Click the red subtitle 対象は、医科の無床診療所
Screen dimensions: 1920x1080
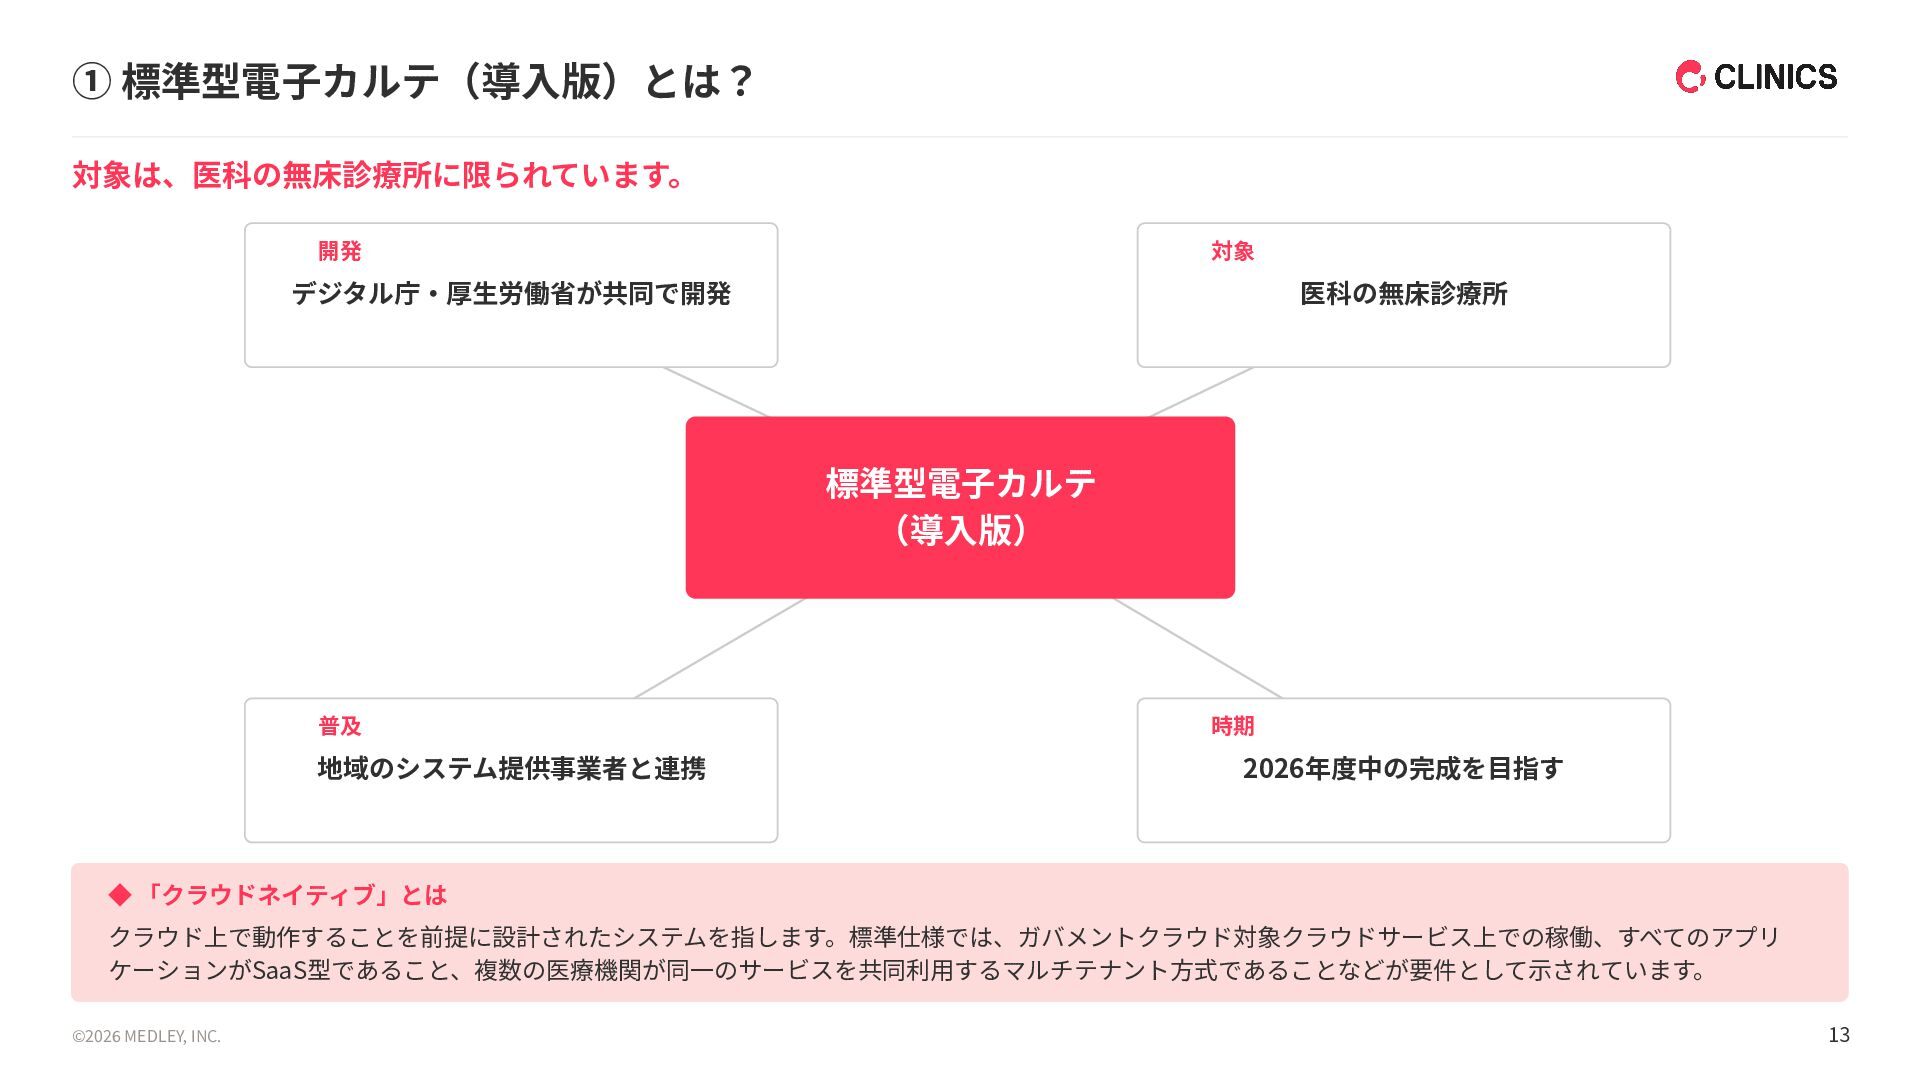click(x=379, y=175)
